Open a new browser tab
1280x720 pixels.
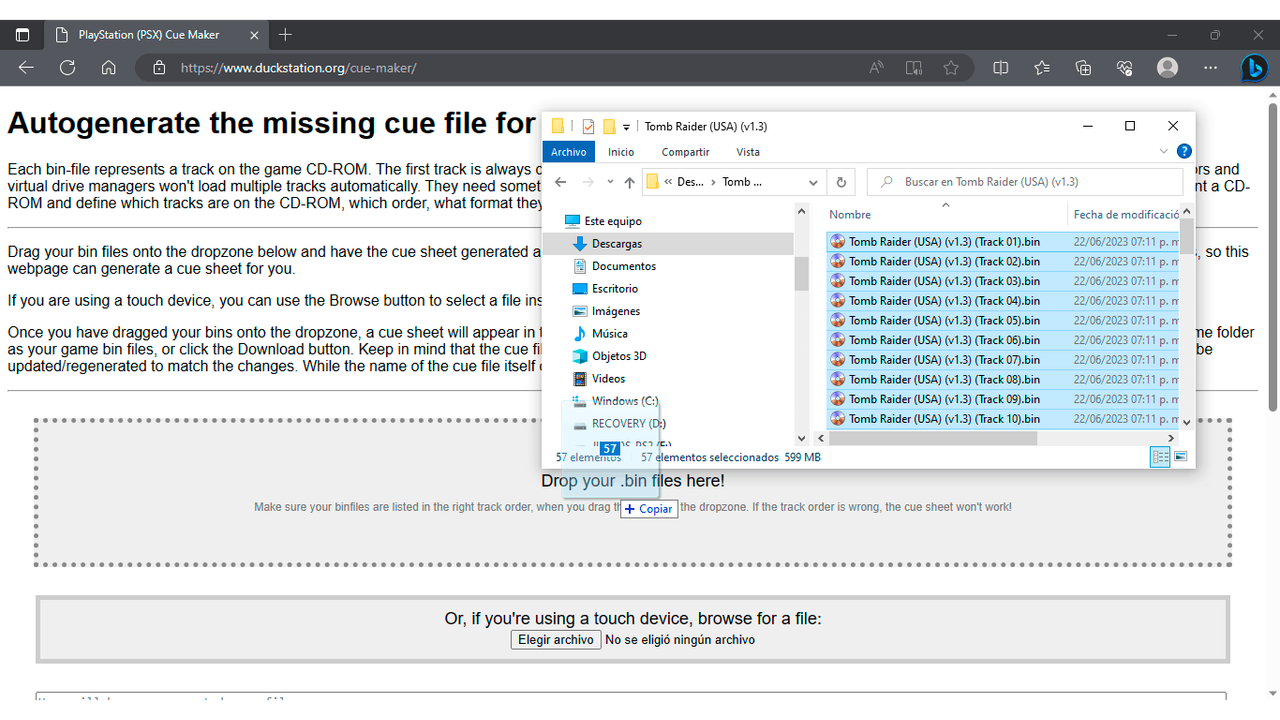[x=285, y=35]
